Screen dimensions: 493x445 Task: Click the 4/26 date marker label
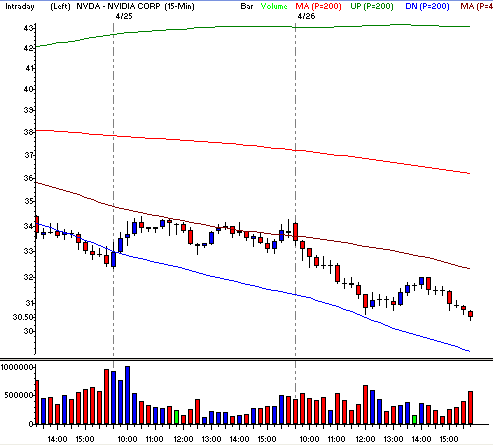(306, 16)
